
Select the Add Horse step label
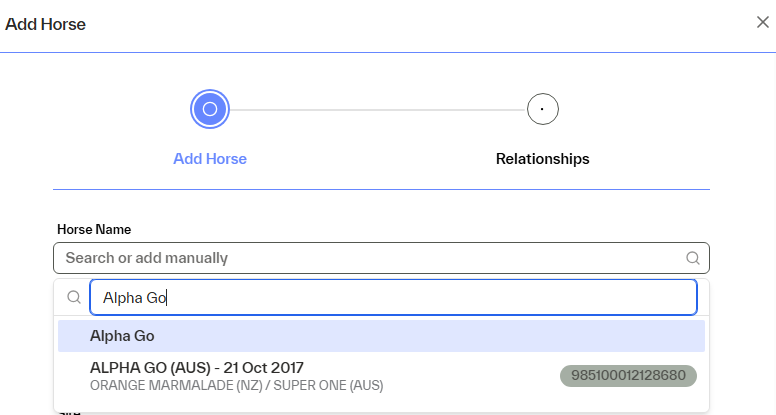coord(210,159)
